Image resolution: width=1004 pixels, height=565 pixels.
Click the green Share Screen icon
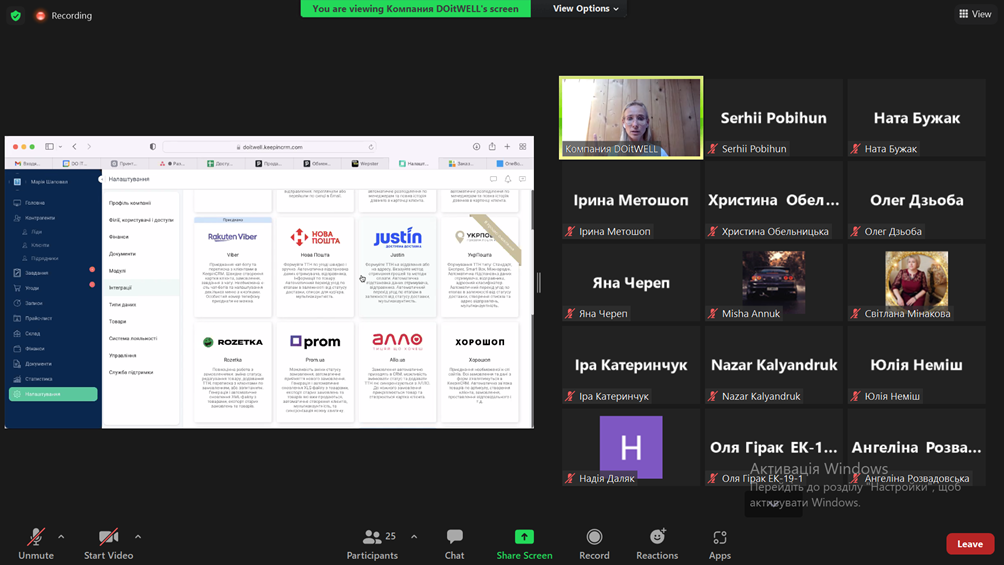(524, 537)
